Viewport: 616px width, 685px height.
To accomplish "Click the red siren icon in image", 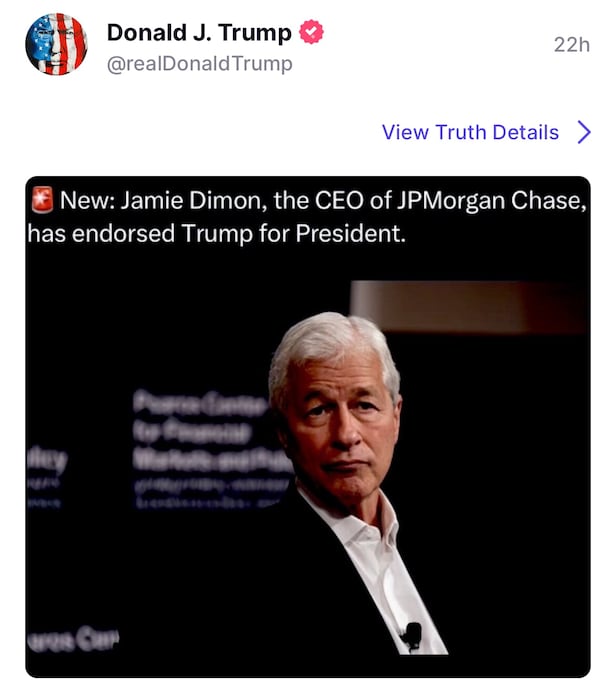I will coord(43,199).
